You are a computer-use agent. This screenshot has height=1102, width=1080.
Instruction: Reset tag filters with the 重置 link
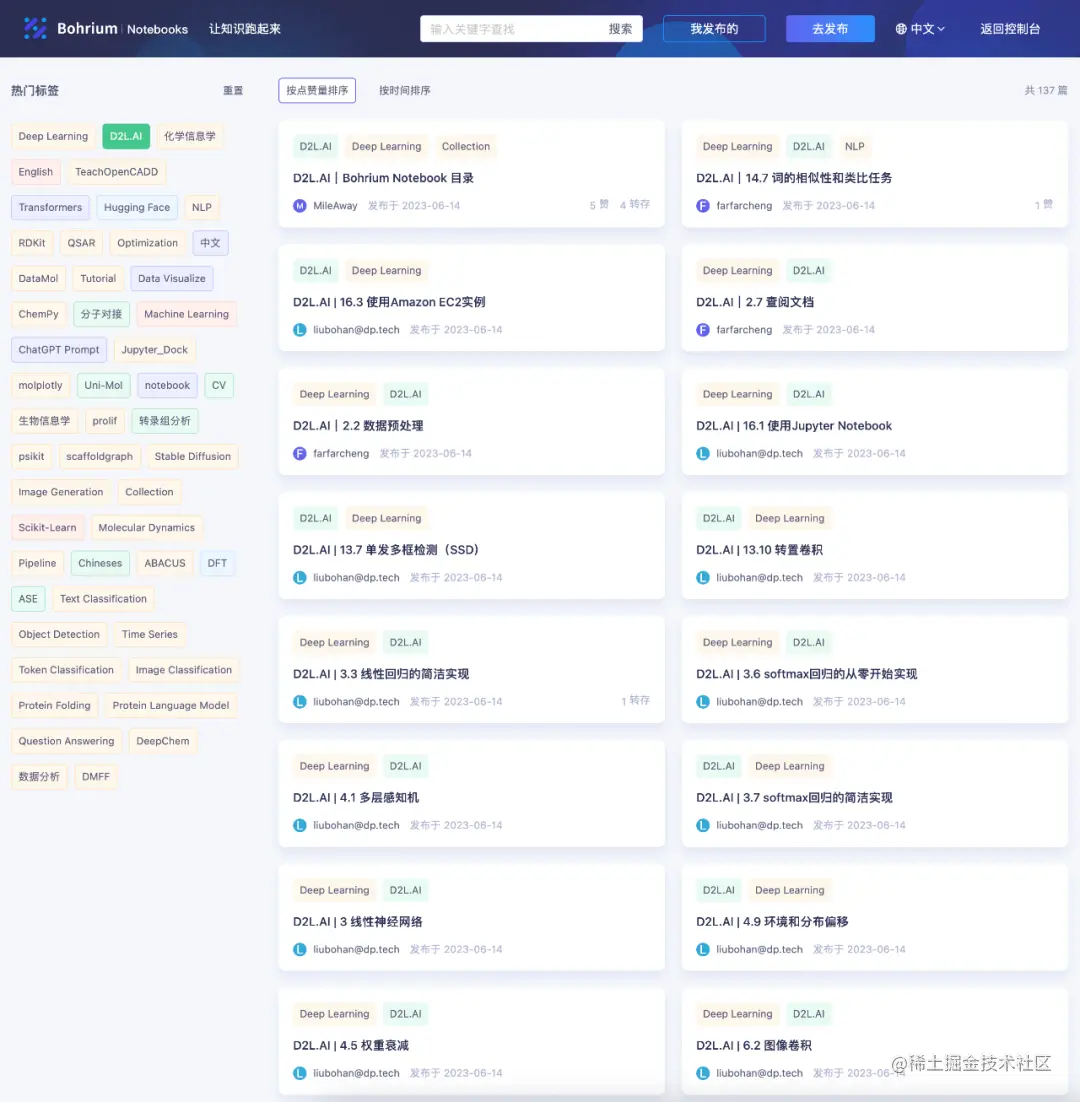[233, 90]
